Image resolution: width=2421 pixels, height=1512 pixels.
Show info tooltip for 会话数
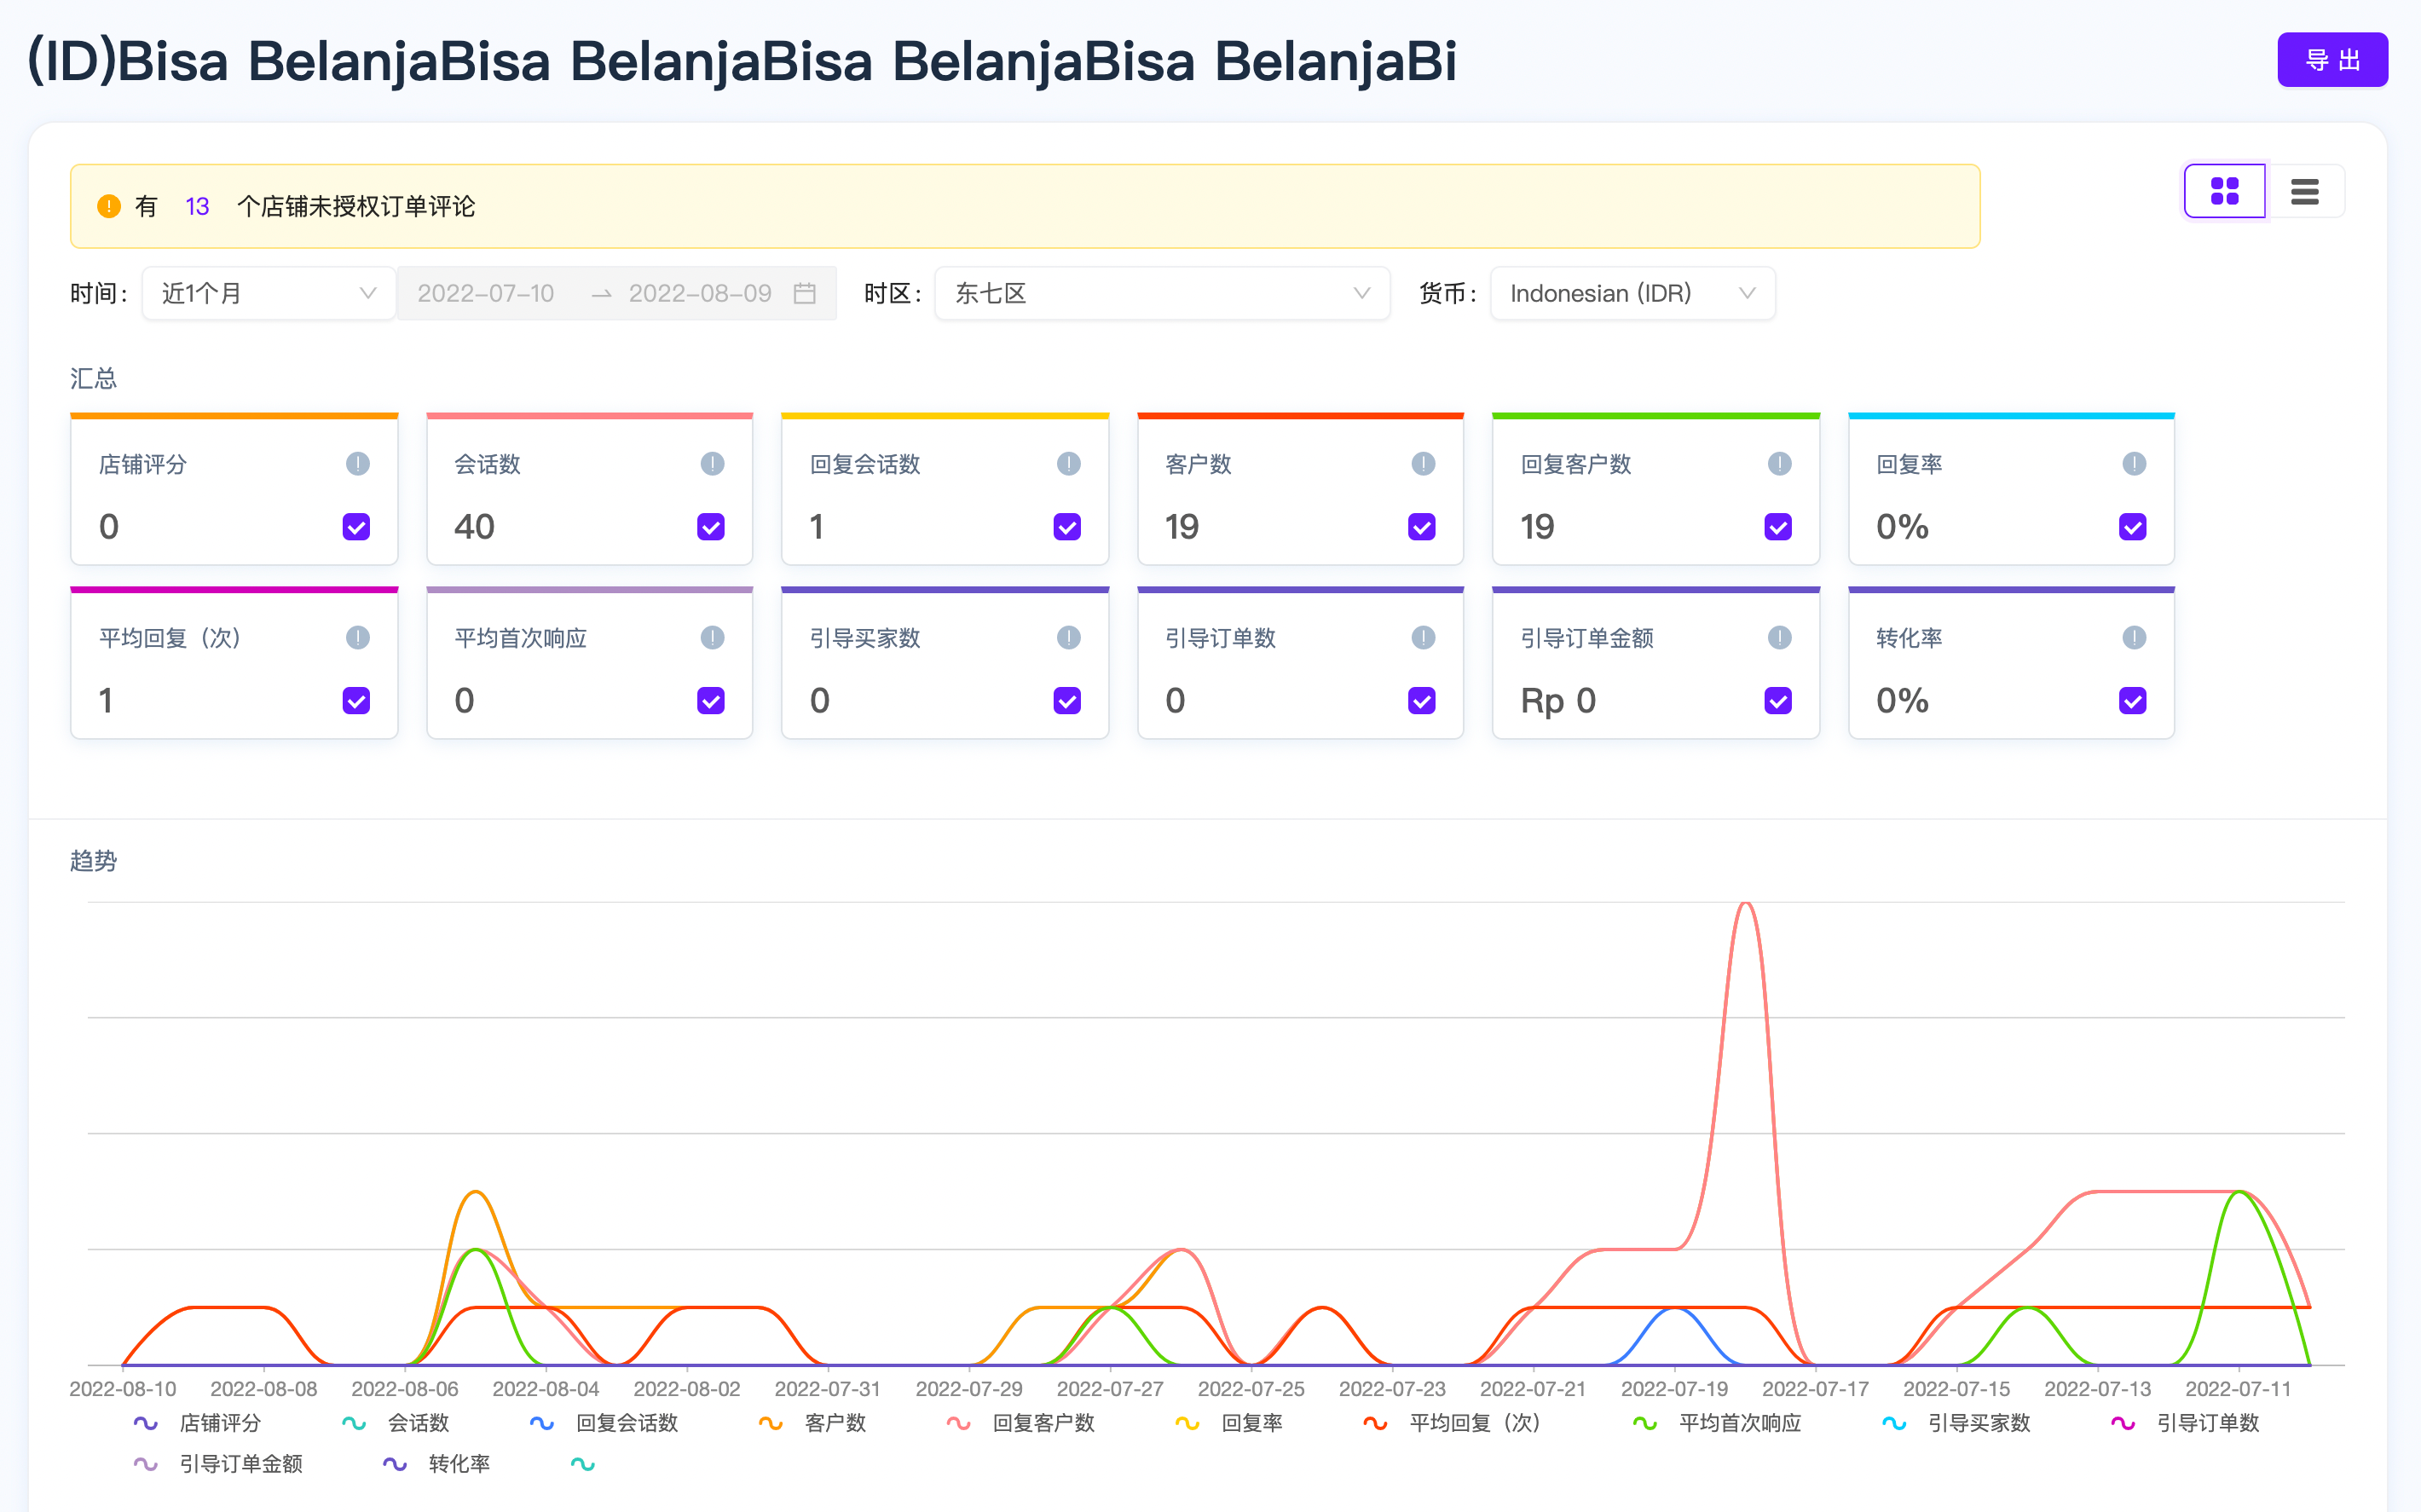712,464
